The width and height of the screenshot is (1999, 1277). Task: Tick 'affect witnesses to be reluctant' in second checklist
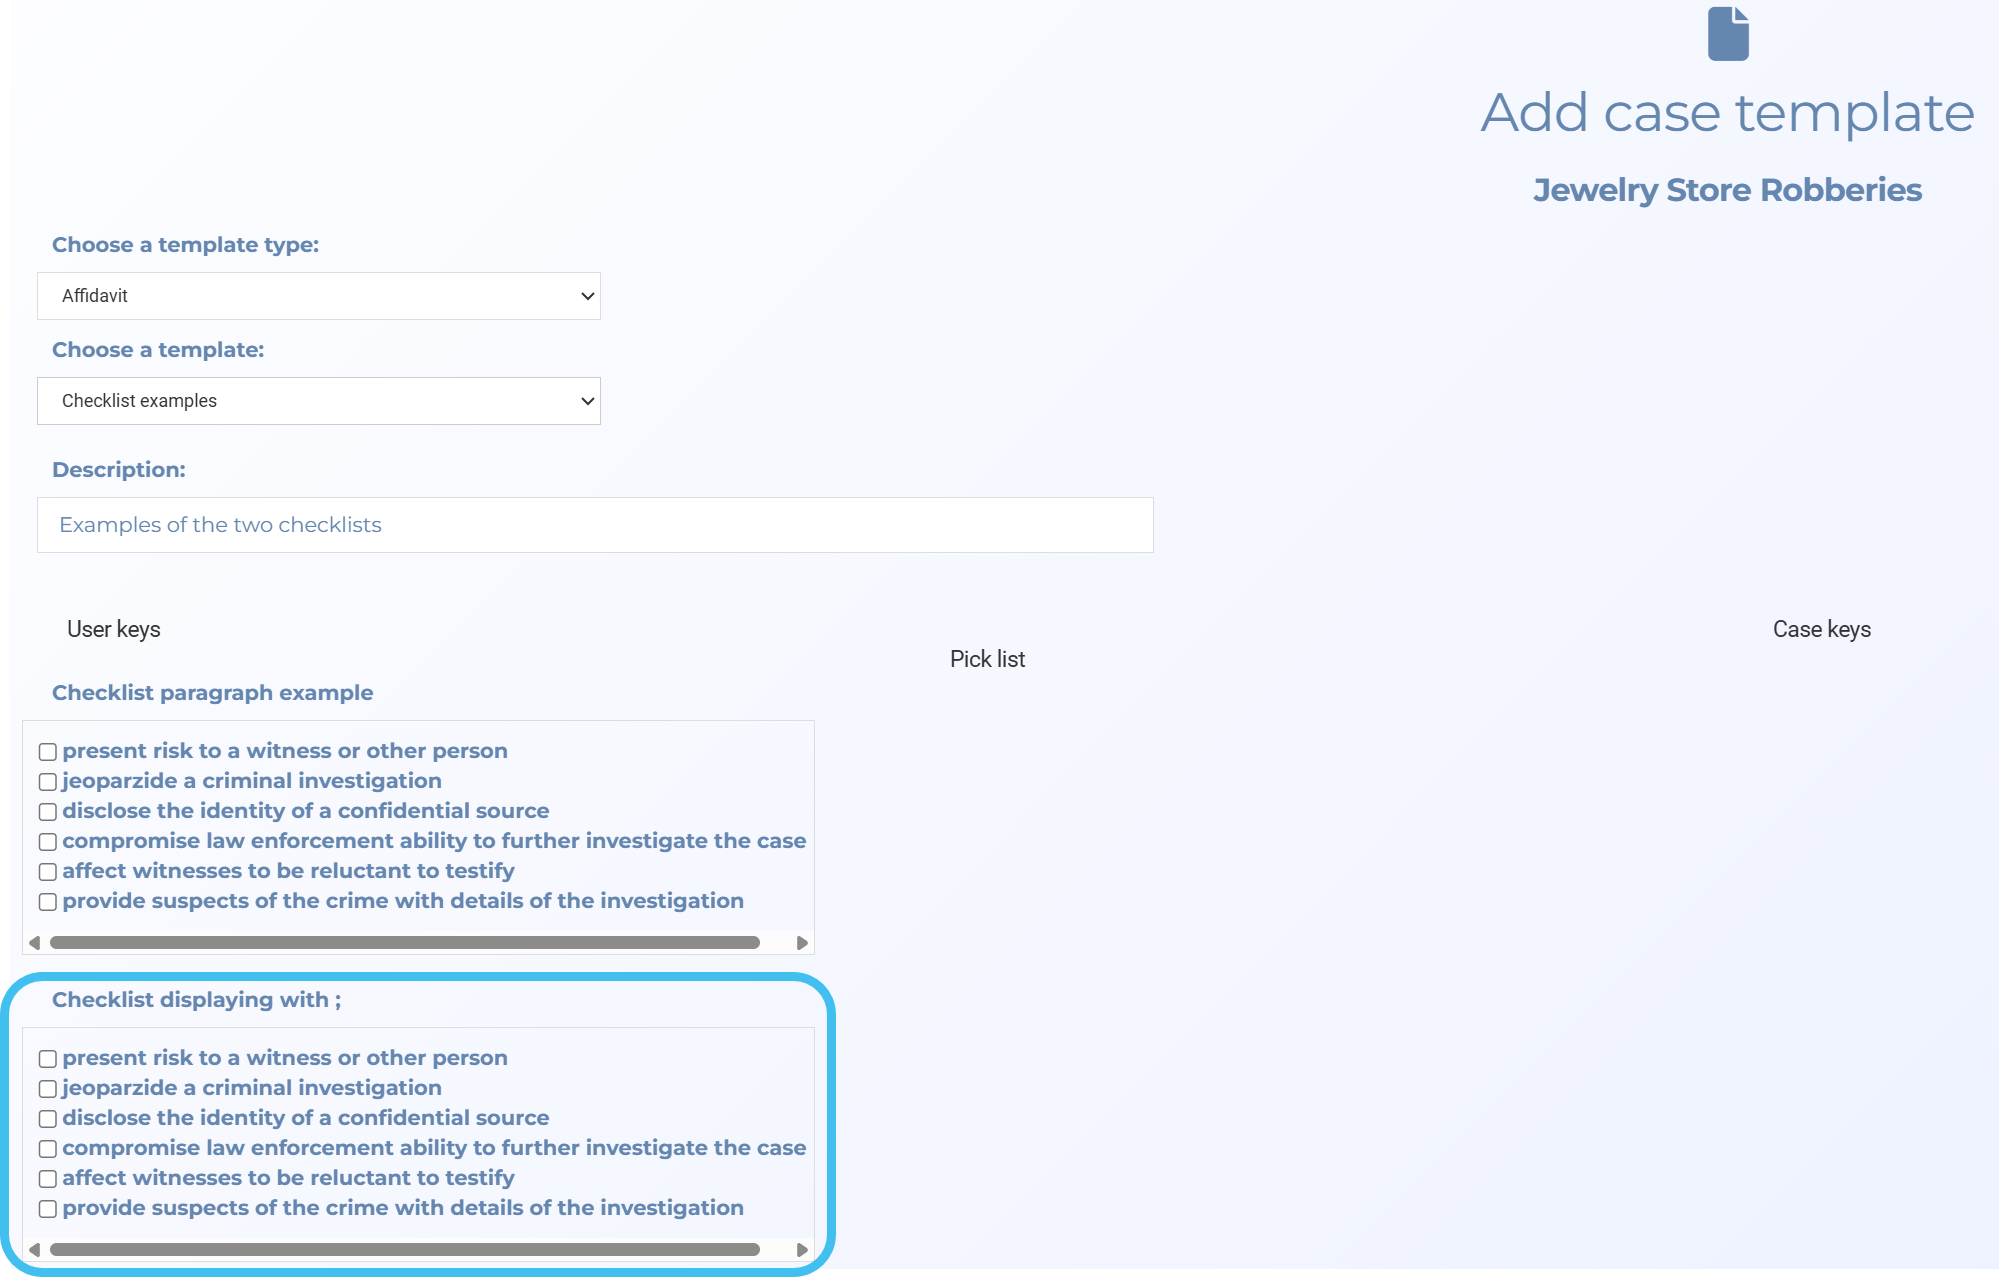click(48, 1179)
